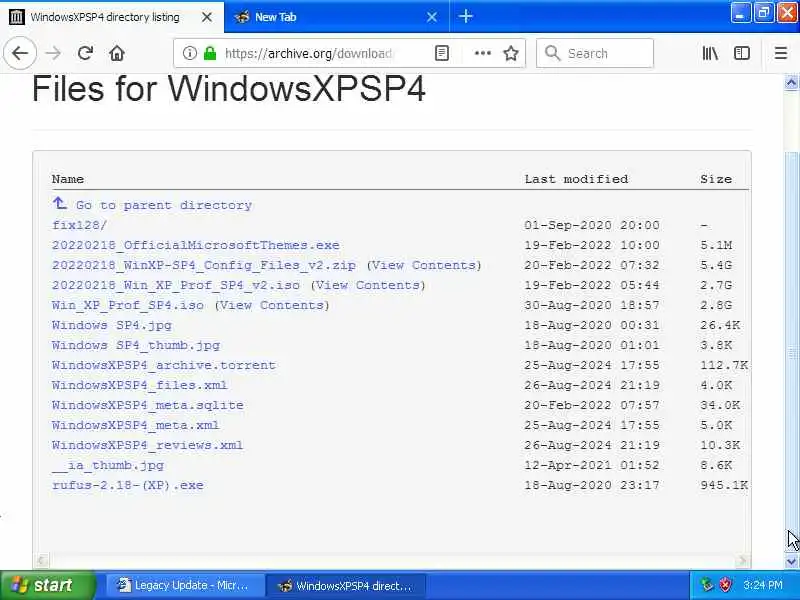Image resolution: width=800 pixels, height=600 pixels.
Task: Click the vertical scrollbar up arrow
Action: 791,82
